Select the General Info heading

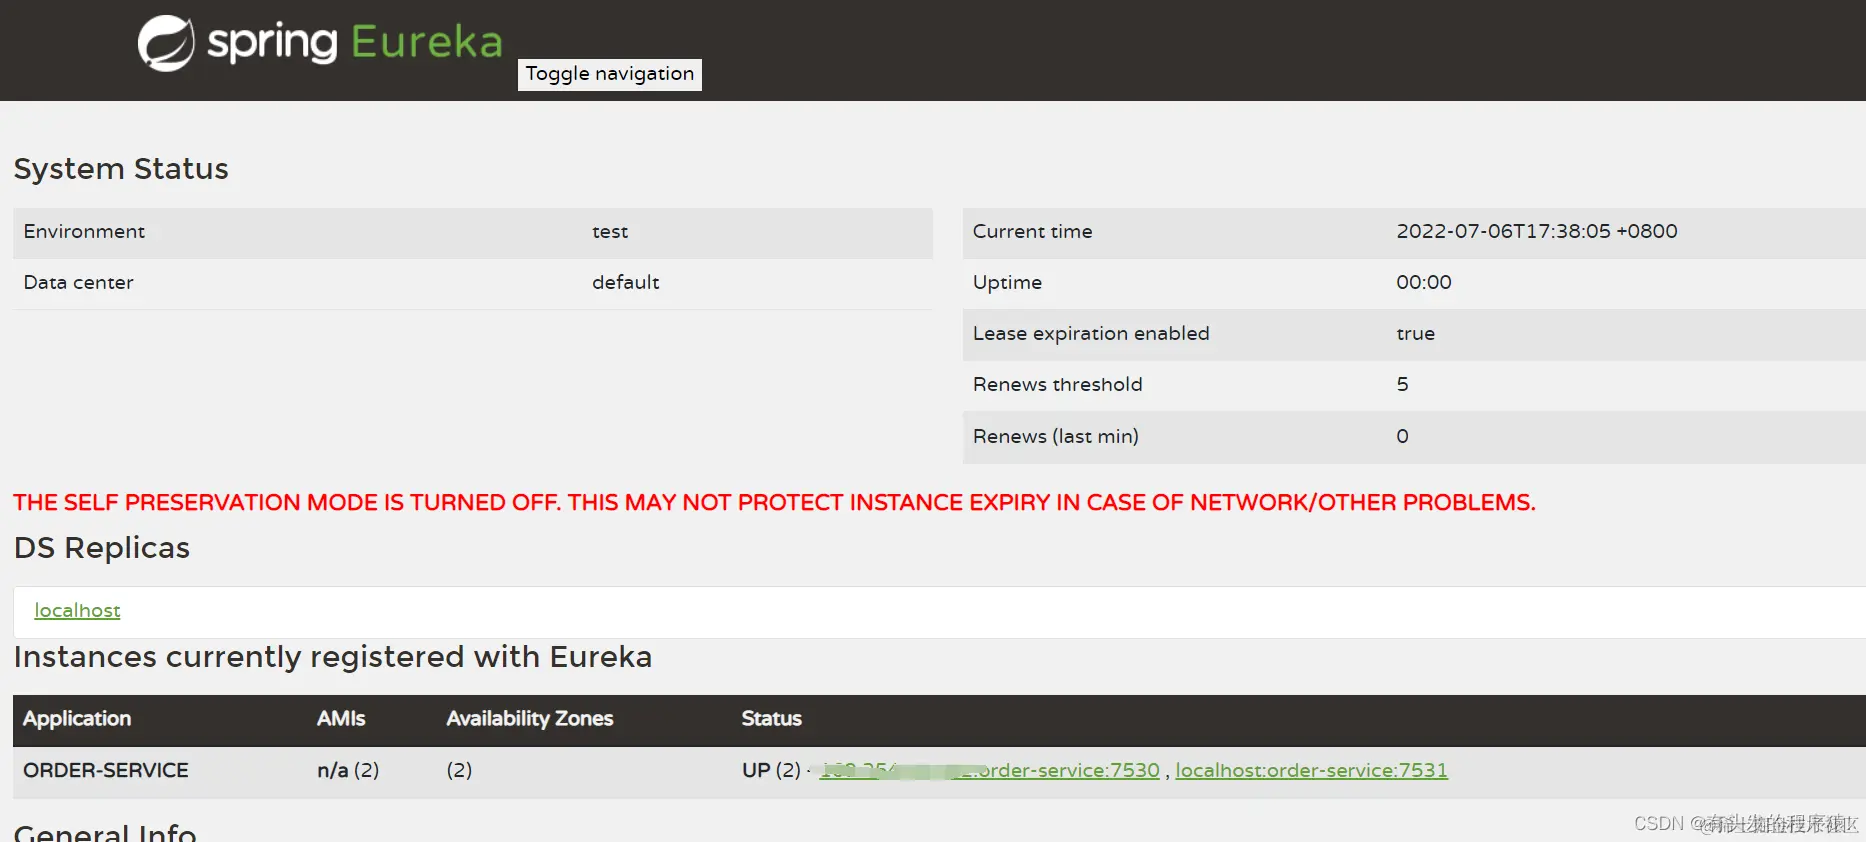tap(105, 831)
